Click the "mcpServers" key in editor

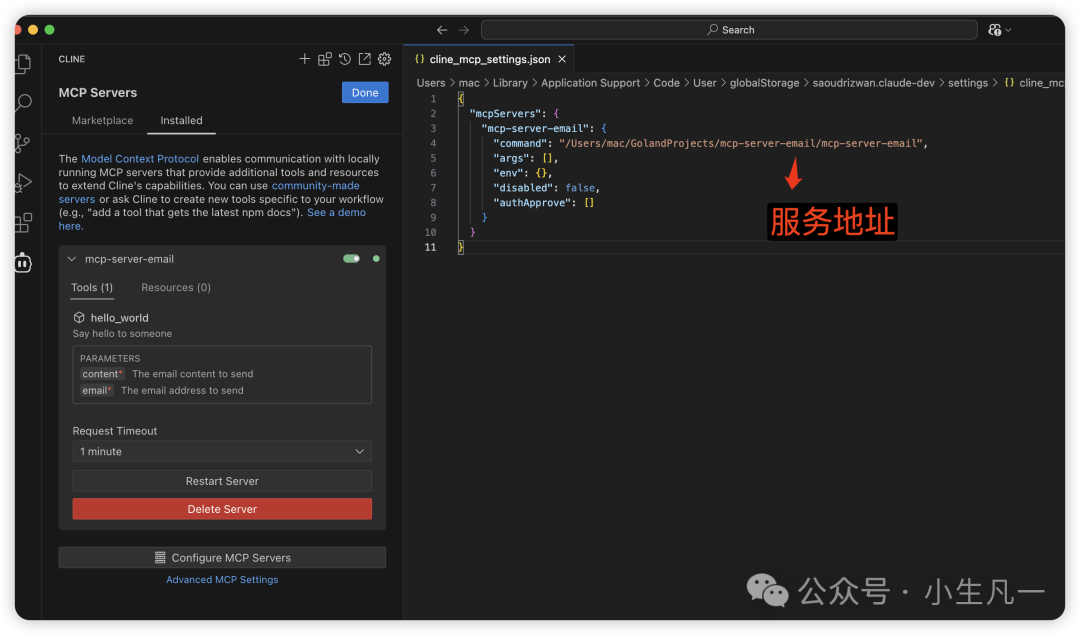pyautogui.click(x=503, y=114)
